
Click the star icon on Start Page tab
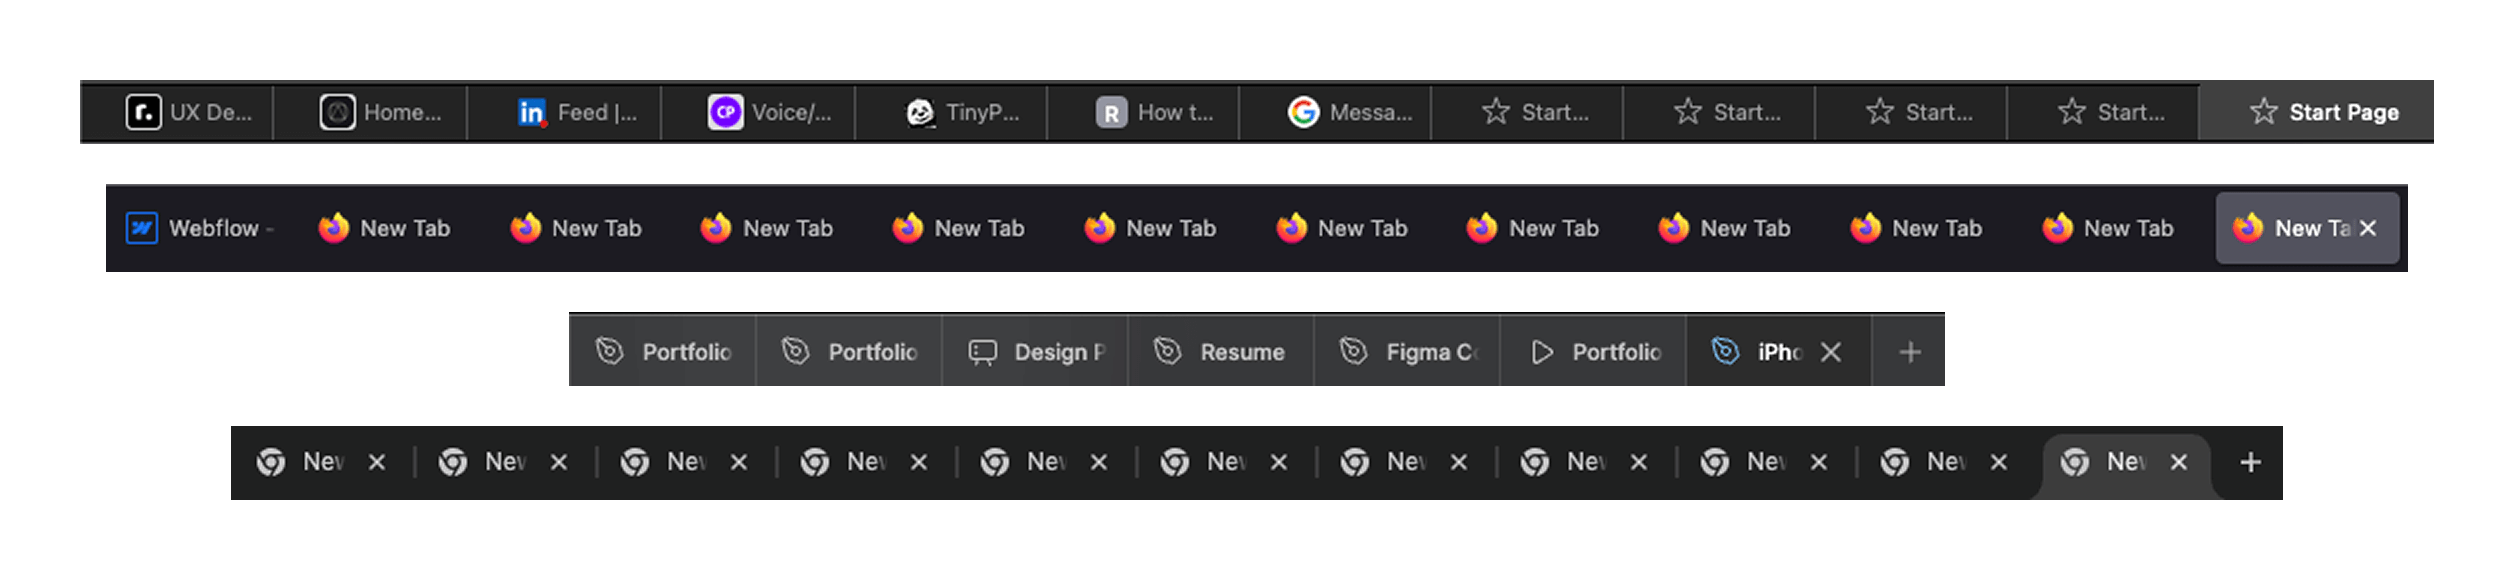point(2263,112)
